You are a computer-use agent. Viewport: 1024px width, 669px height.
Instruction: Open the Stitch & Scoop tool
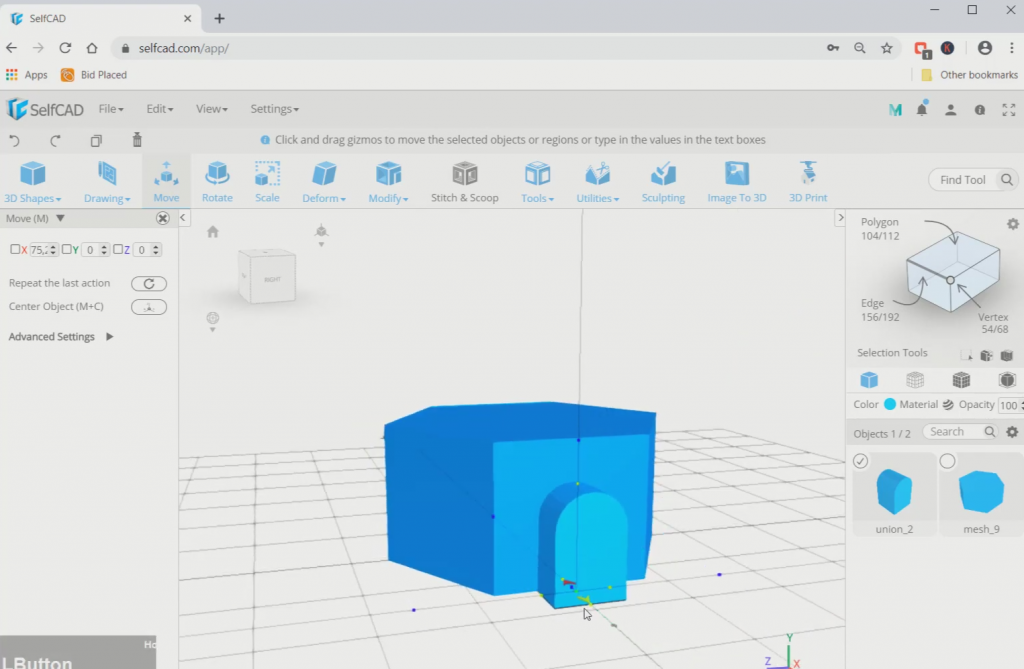coord(464,180)
